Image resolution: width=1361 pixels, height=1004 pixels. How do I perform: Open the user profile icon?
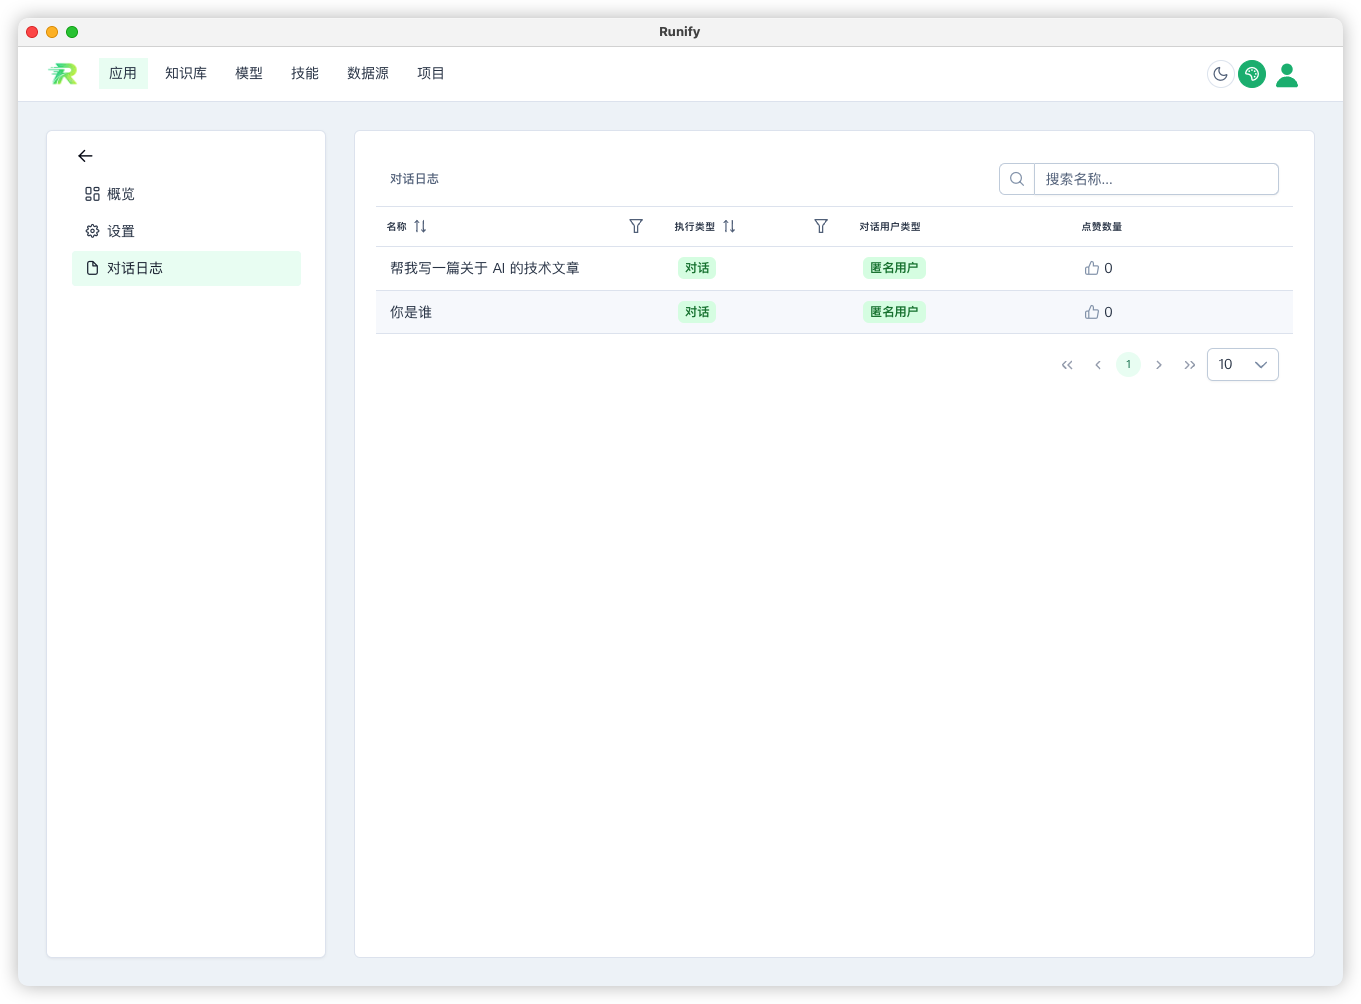tap(1287, 74)
